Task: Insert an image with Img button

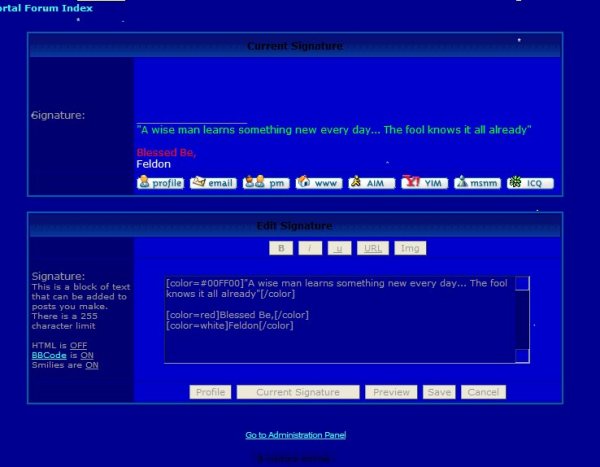Action: click(409, 248)
